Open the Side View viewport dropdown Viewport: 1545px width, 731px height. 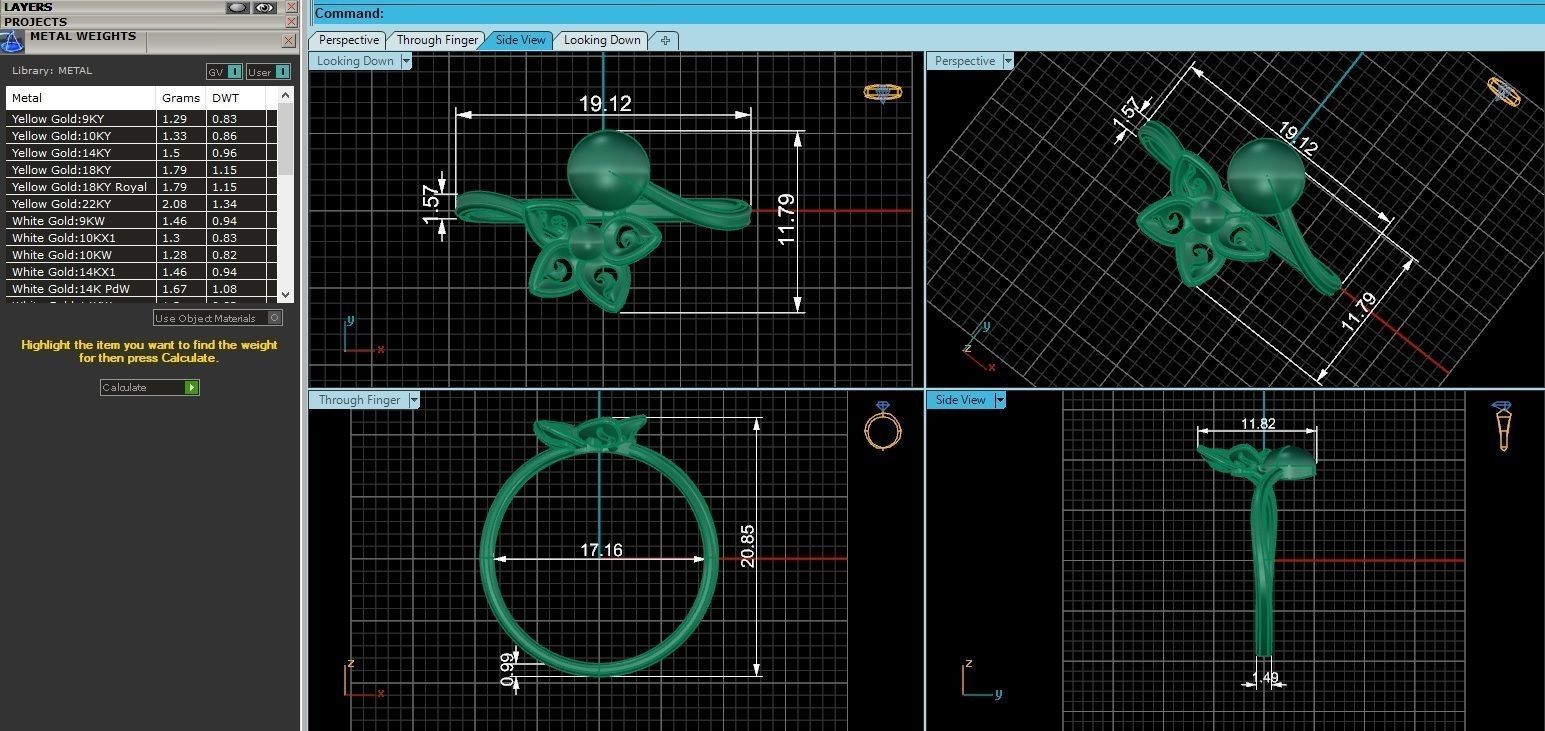(x=1000, y=400)
